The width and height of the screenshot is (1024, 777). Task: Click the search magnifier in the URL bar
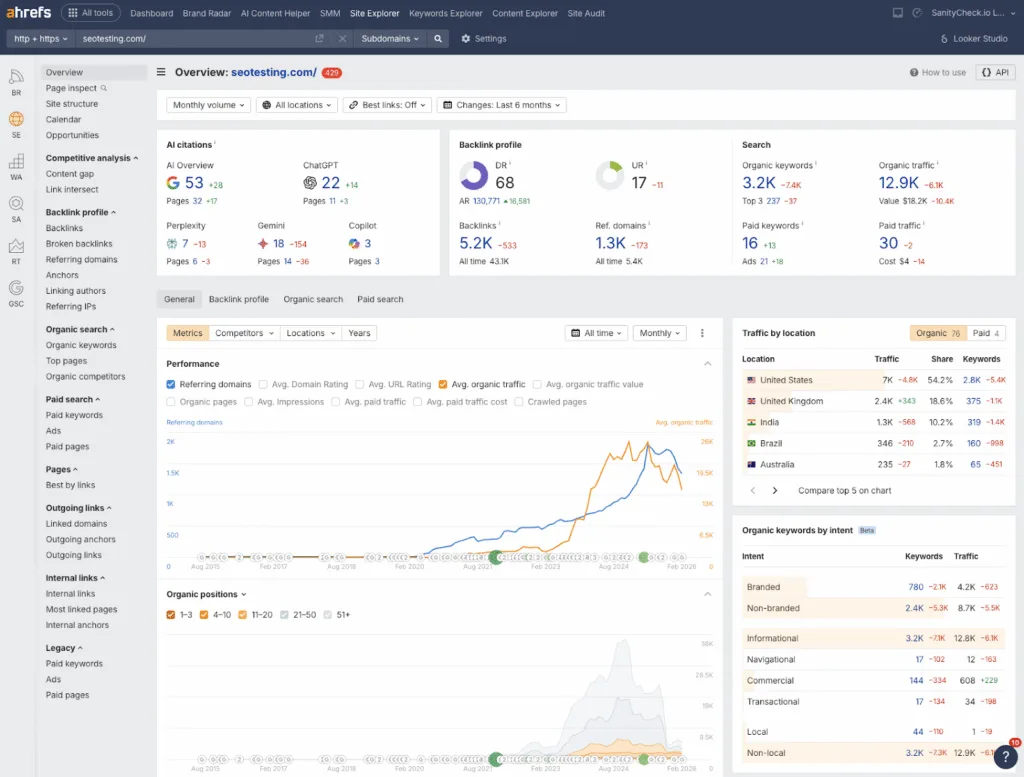[439, 41]
